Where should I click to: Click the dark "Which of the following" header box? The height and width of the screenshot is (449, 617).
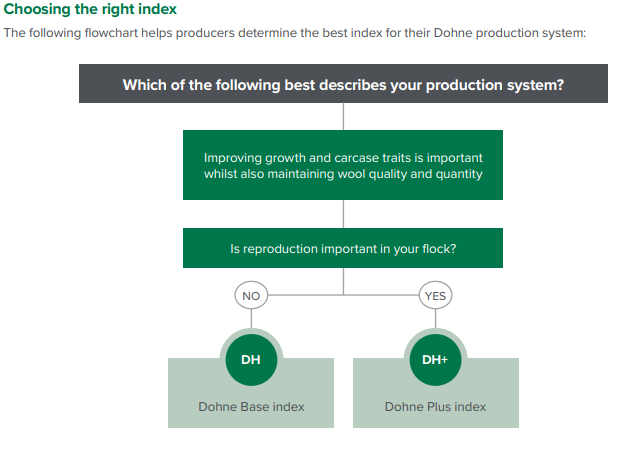tap(343, 84)
